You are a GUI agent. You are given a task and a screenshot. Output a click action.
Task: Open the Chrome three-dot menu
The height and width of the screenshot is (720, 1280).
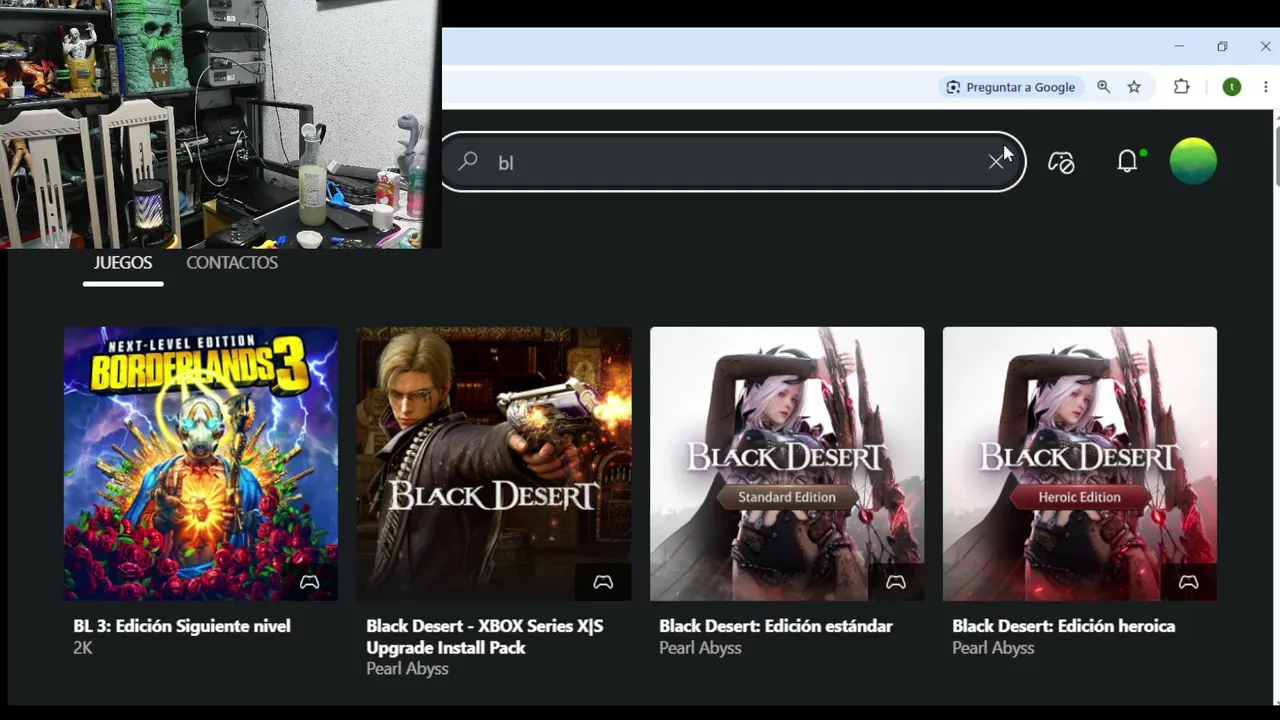pyautogui.click(x=1266, y=87)
